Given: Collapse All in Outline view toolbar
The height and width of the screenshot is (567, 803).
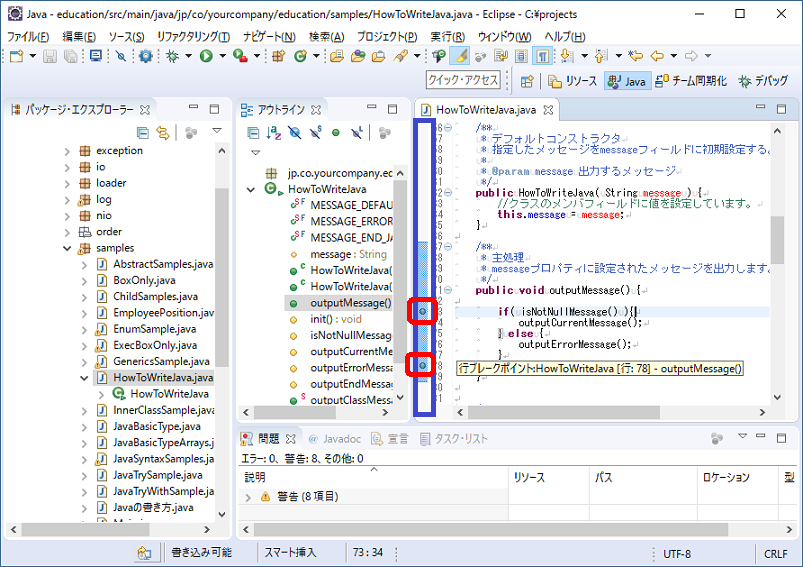Looking at the screenshot, I should (253, 133).
